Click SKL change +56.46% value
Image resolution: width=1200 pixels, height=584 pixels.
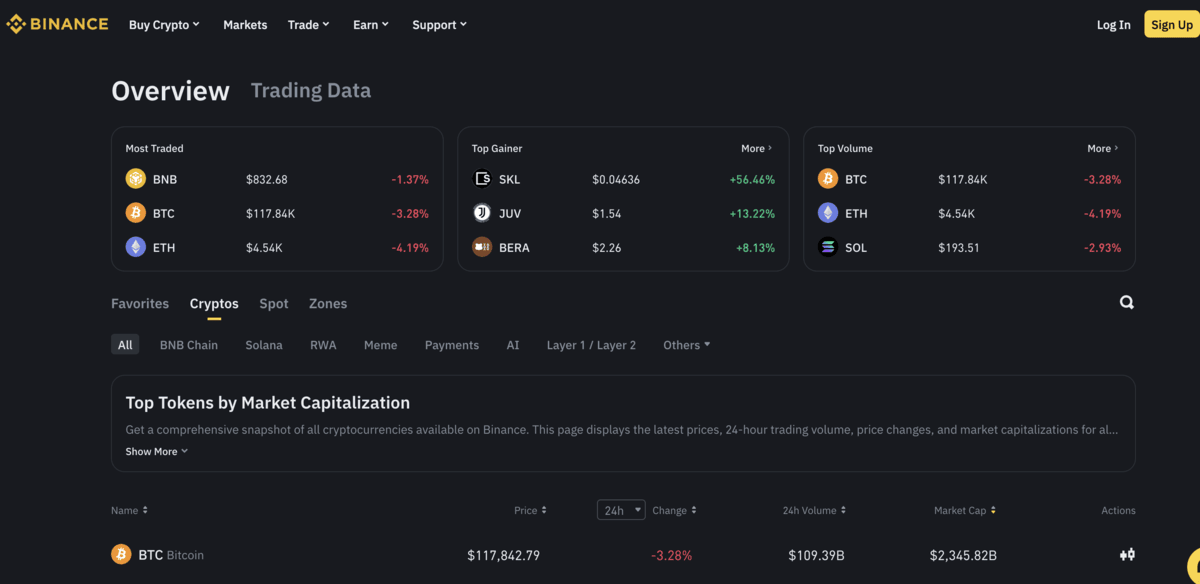point(752,179)
